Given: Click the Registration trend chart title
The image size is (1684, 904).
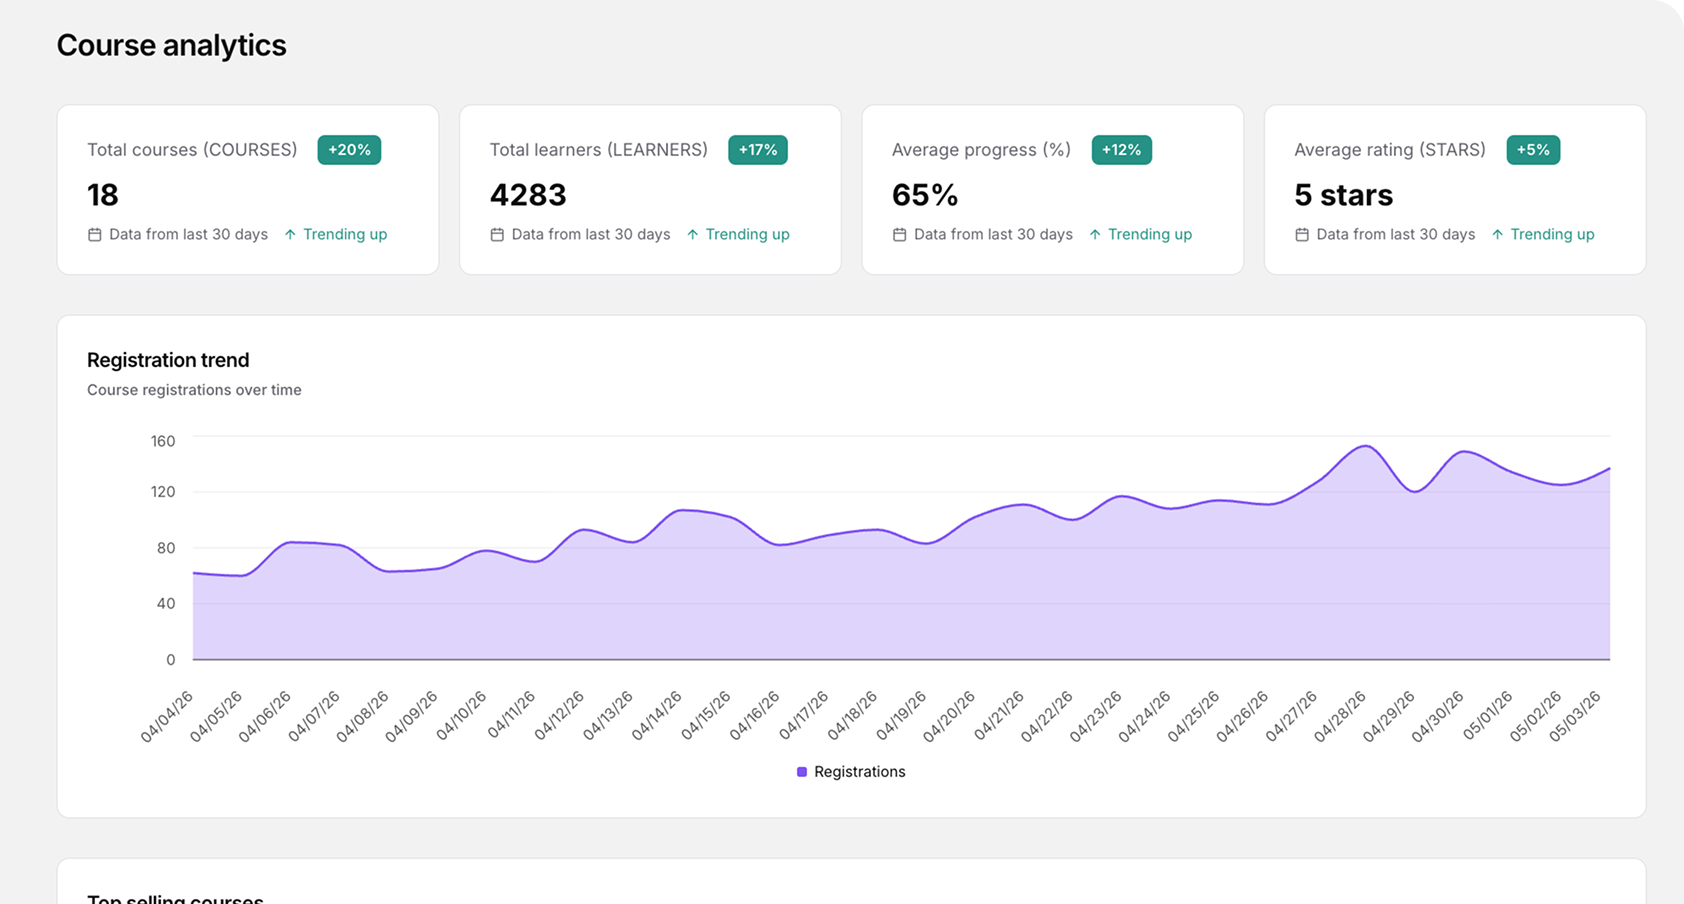Looking at the screenshot, I should tap(168, 360).
